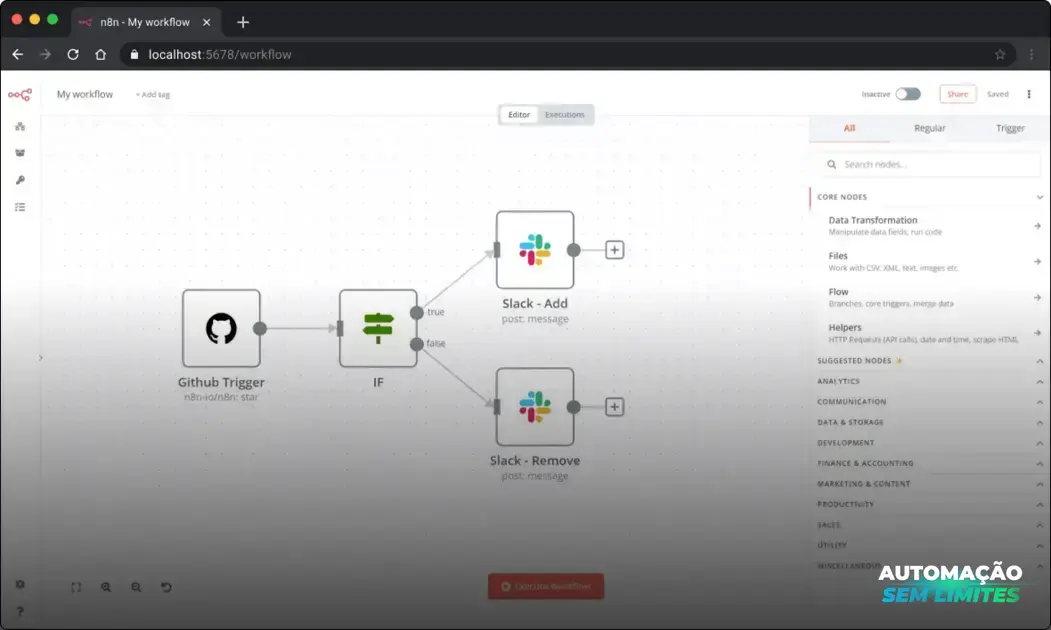Open the help question mark icon
Image resolution: width=1051 pixels, height=630 pixels.
20,611
